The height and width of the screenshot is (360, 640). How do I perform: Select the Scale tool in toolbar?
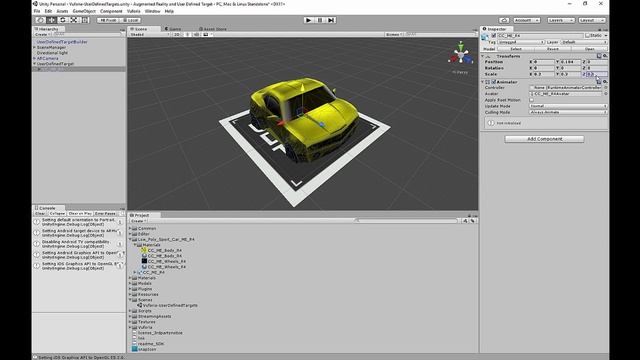pos(73,20)
